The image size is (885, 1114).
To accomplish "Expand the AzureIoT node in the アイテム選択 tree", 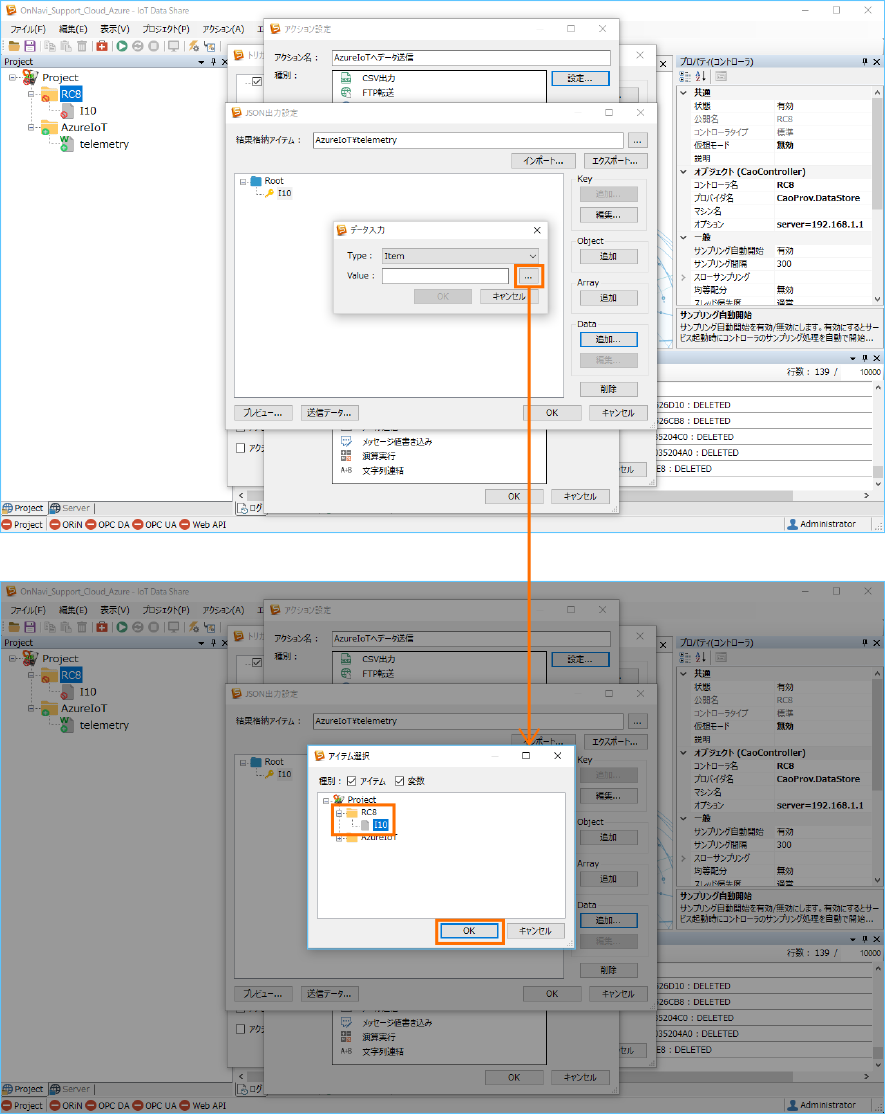I will pyautogui.click(x=339, y=837).
